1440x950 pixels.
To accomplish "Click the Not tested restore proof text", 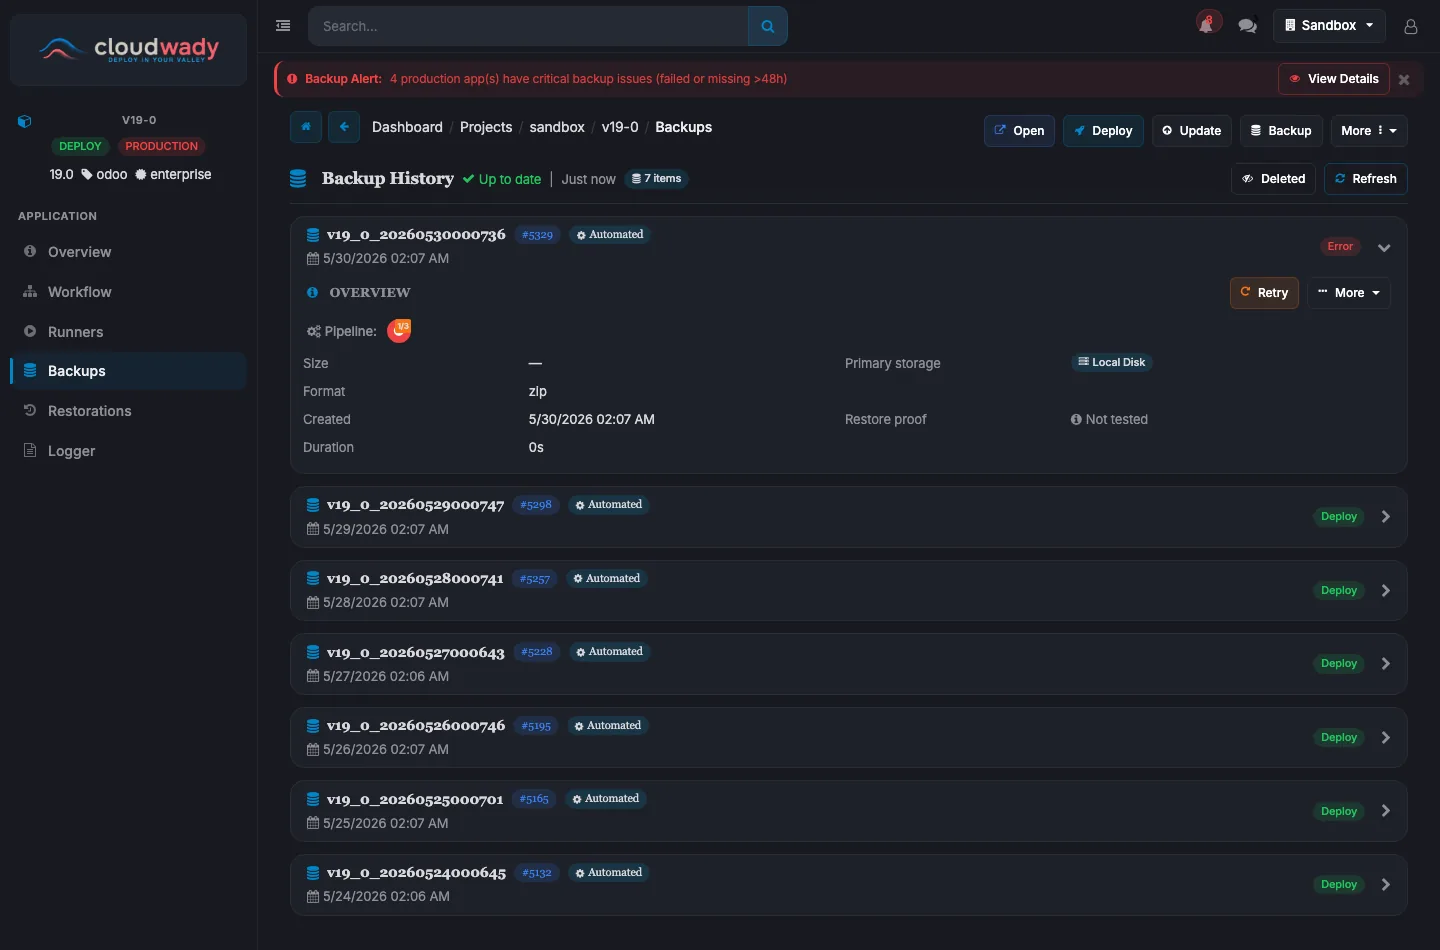I will (x=1109, y=420).
